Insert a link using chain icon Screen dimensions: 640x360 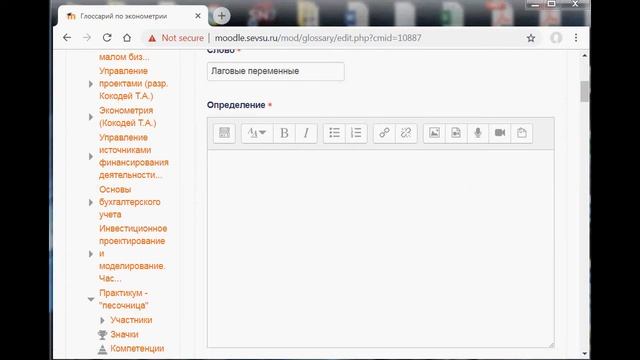(x=384, y=133)
